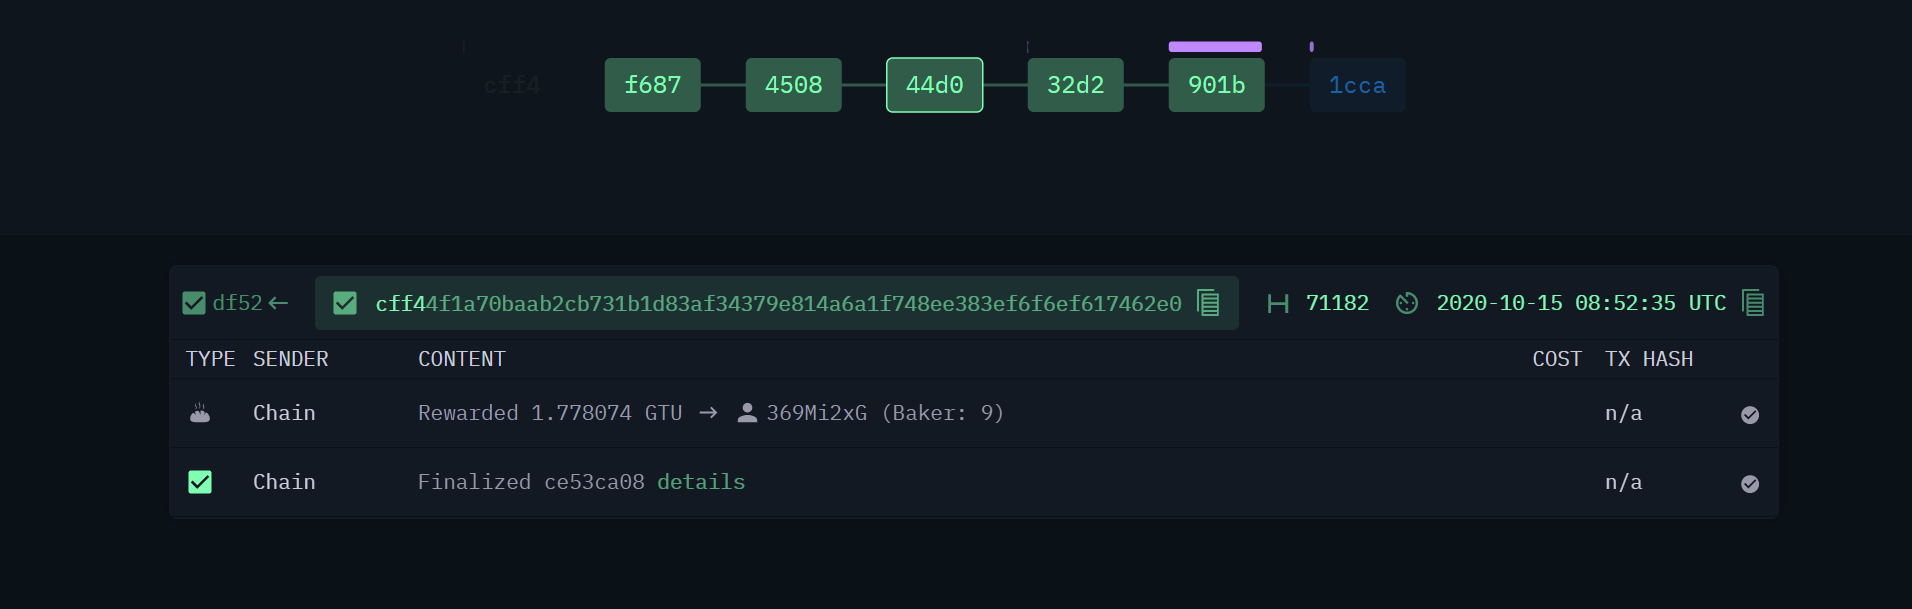Toggle the checkbox on the Finalized Chain row
Image resolution: width=1912 pixels, height=609 pixels.
[200, 481]
